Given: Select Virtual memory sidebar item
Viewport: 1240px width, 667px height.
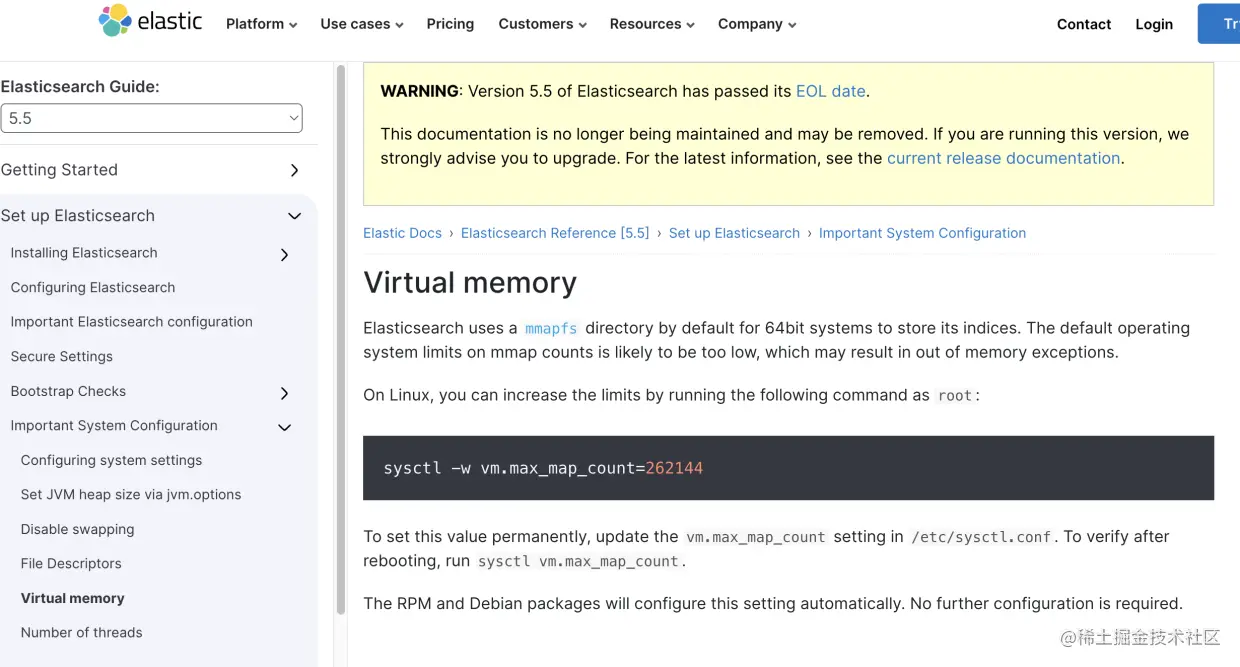Looking at the screenshot, I should click(x=72, y=598).
